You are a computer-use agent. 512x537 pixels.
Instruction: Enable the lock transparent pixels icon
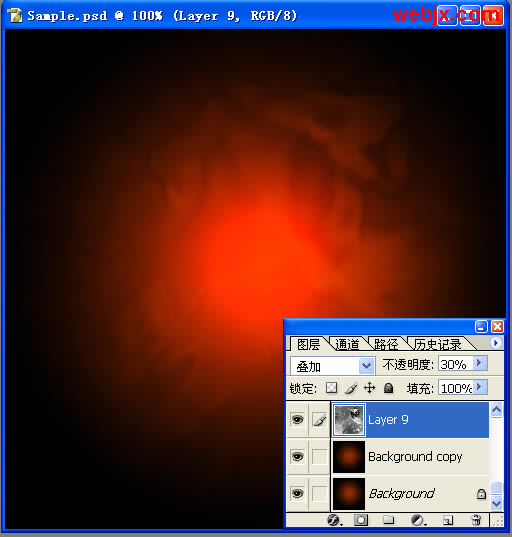click(x=331, y=388)
